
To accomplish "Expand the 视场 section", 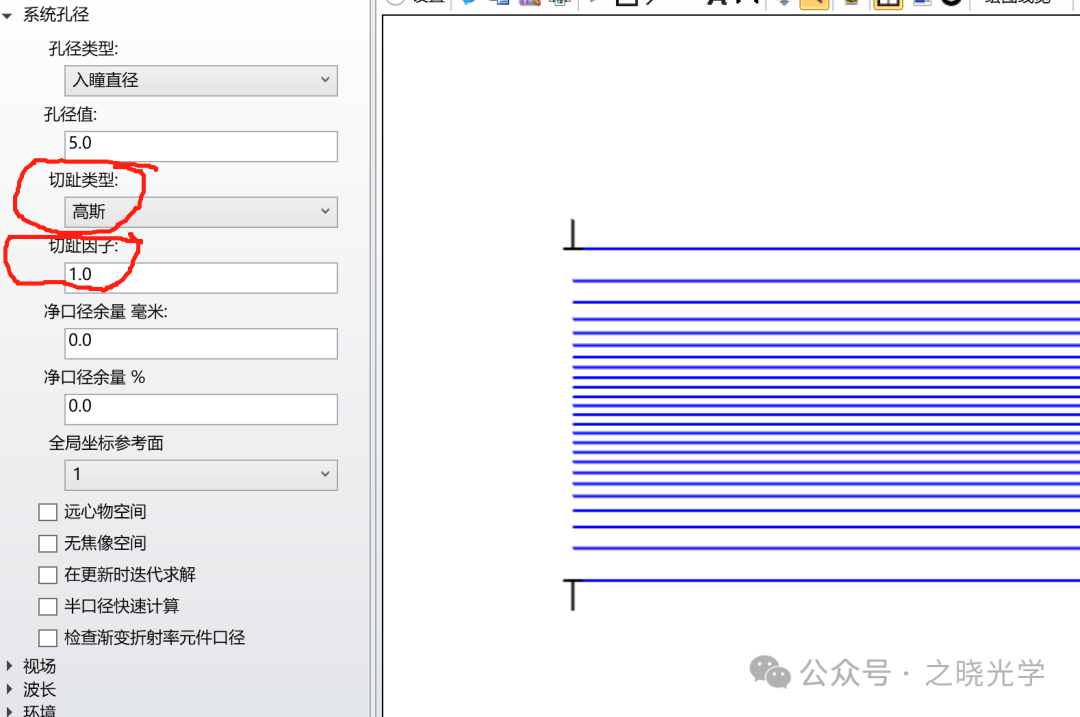I will click(11, 666).
